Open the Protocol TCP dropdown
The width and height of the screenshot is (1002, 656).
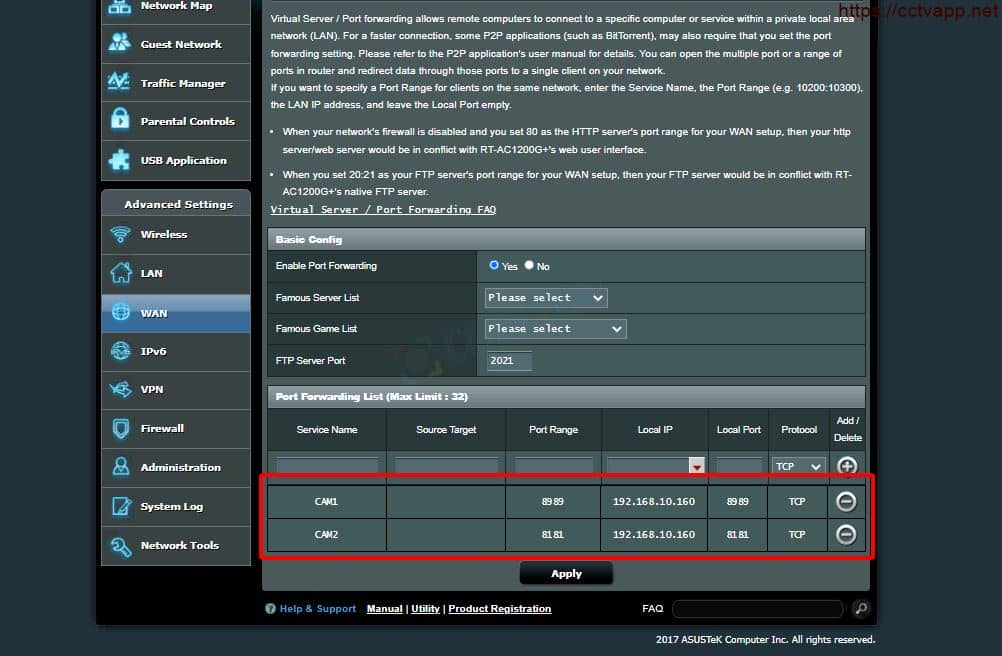(798, 466)
